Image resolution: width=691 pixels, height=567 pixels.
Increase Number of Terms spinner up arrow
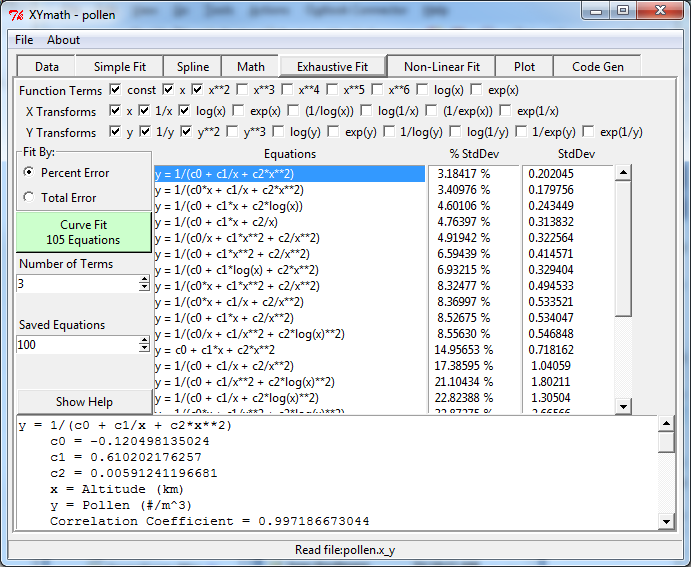click(x=144, y=280)
